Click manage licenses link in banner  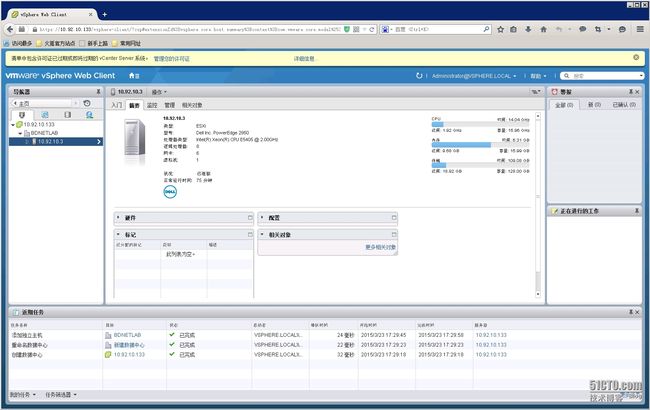coord(171,59)
